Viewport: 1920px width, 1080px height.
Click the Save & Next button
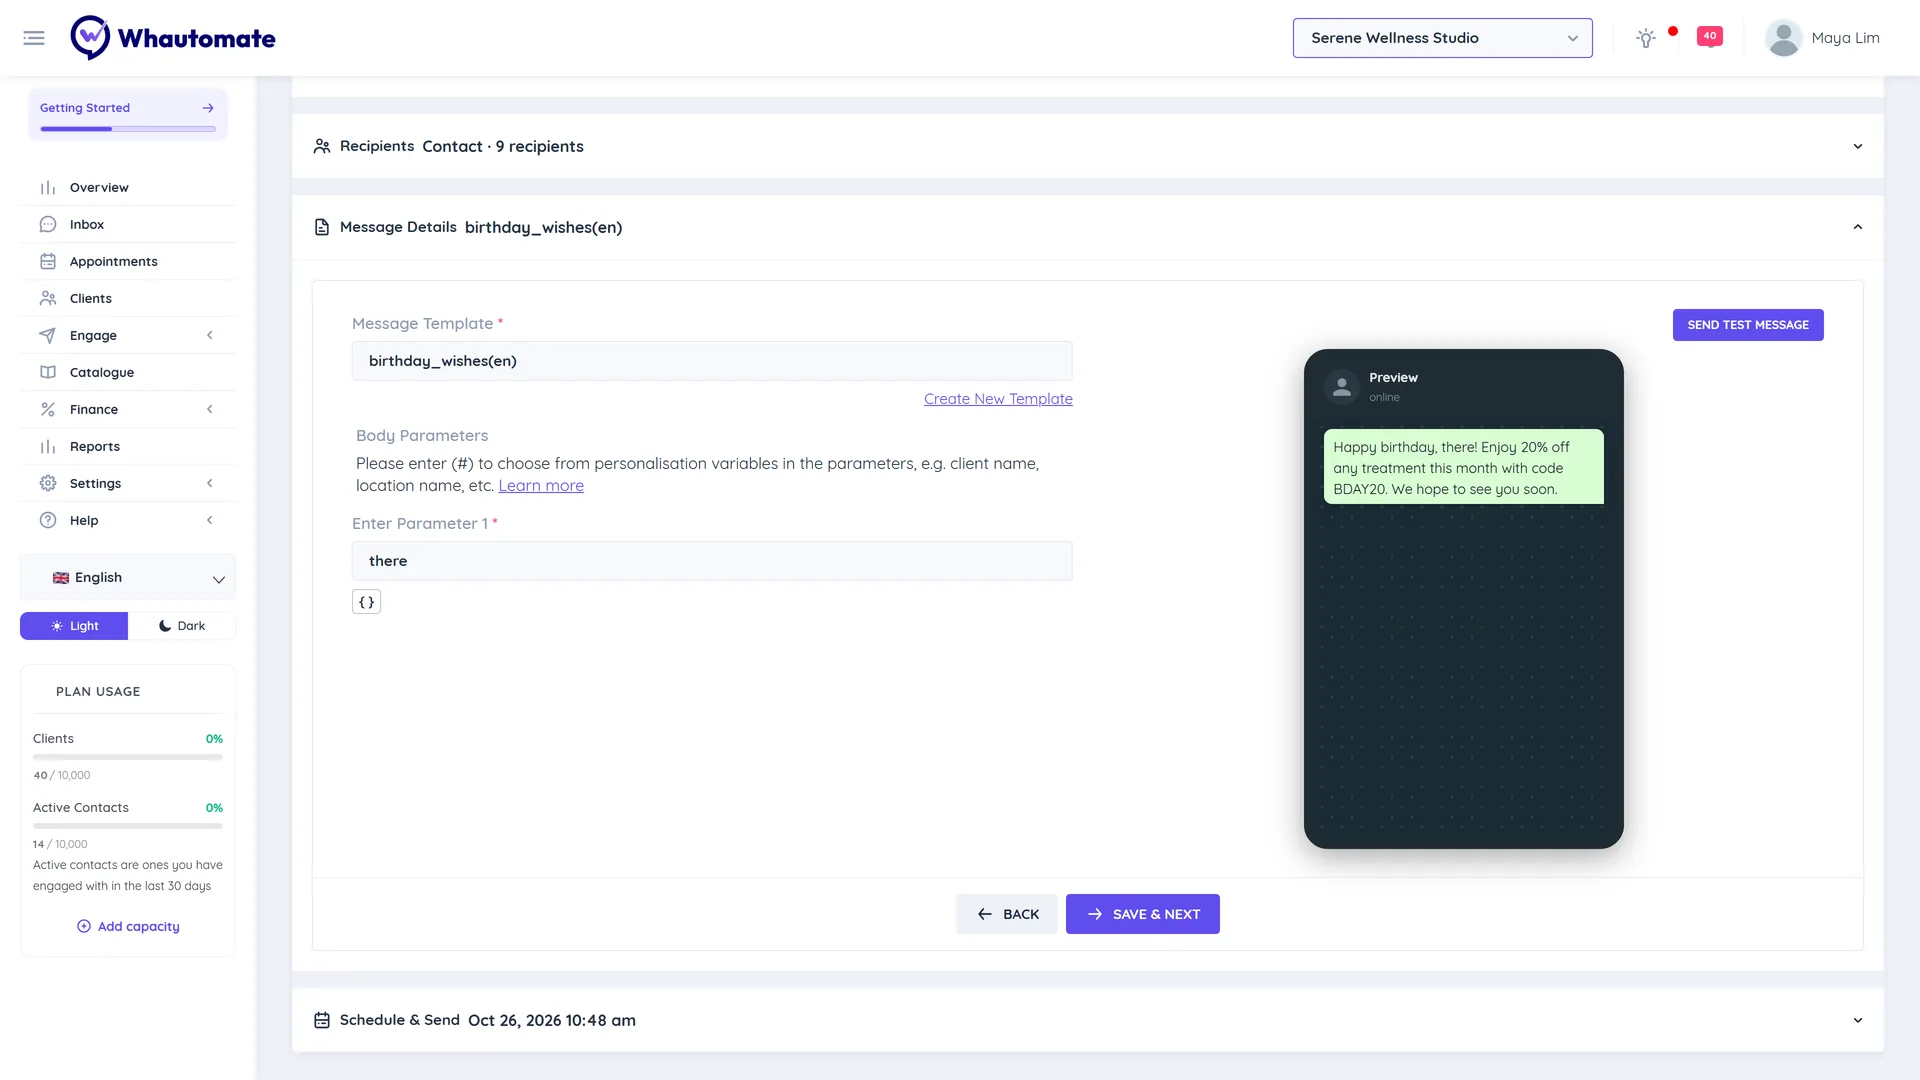1142,914
